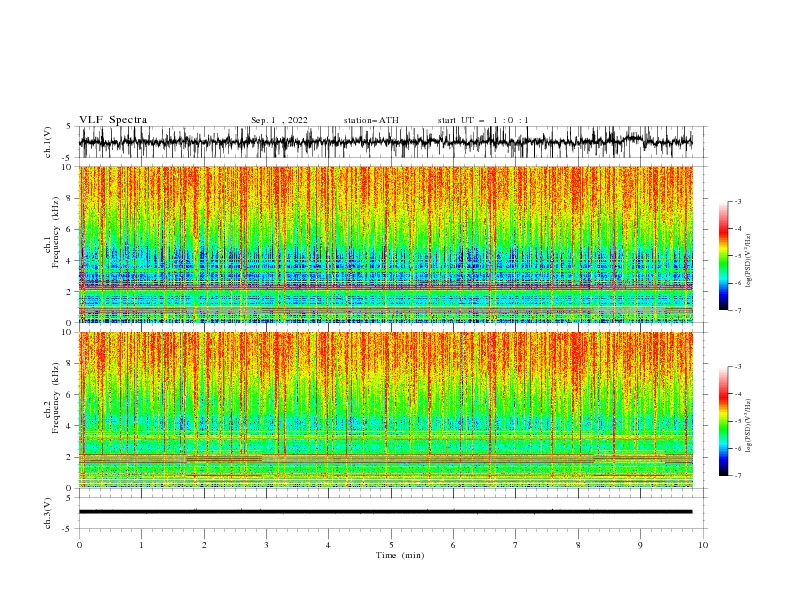The image size is (792, 612).
Task: Click the ch.2 color bar log(PSD) label
Action: point(749,426)
